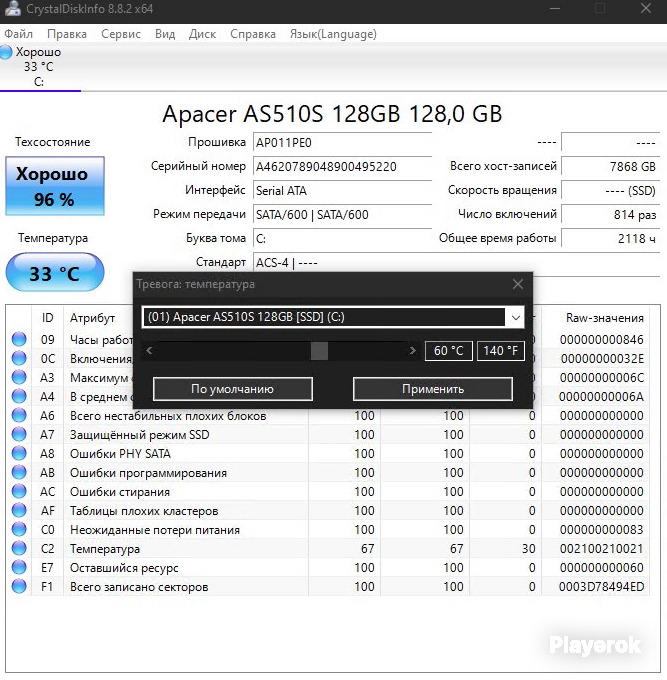This screenshot has width=667, height=680.
Task: Click the Хорошо 96 % health status button
Action: click(55, 186)
